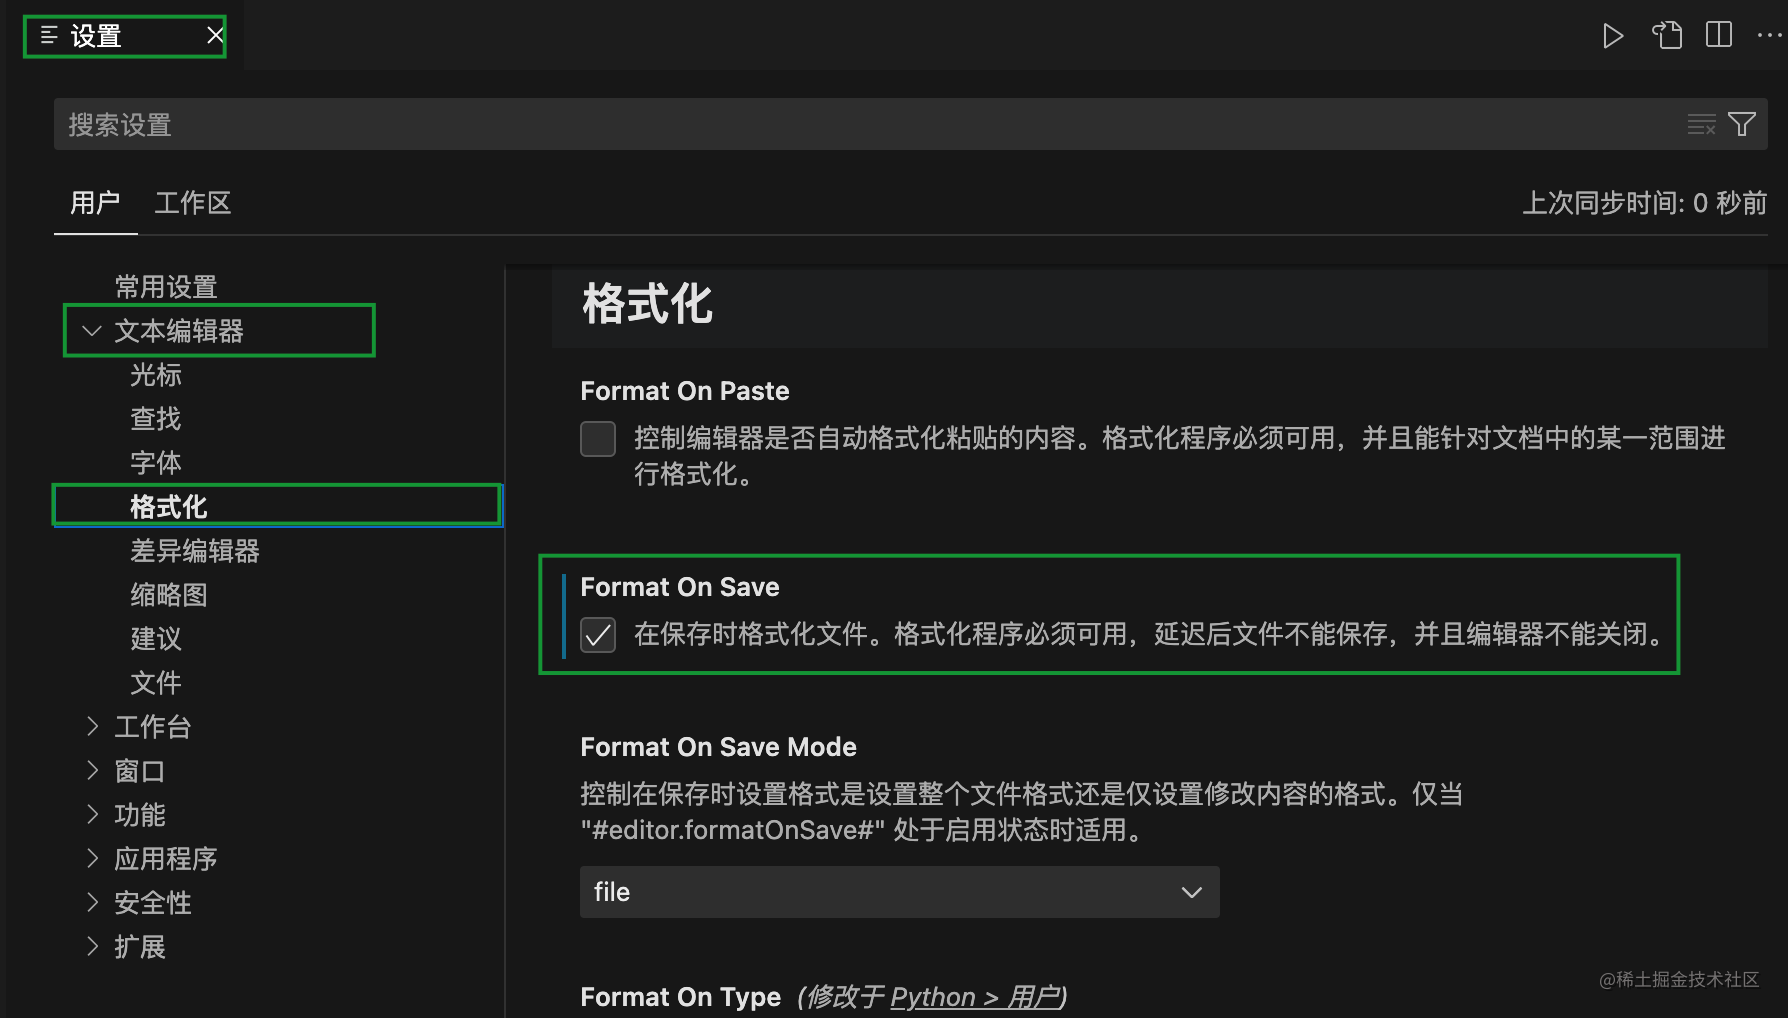Select 字体 settings category
Viewport: 1788px width, 1018px height.
pos(156,463)
